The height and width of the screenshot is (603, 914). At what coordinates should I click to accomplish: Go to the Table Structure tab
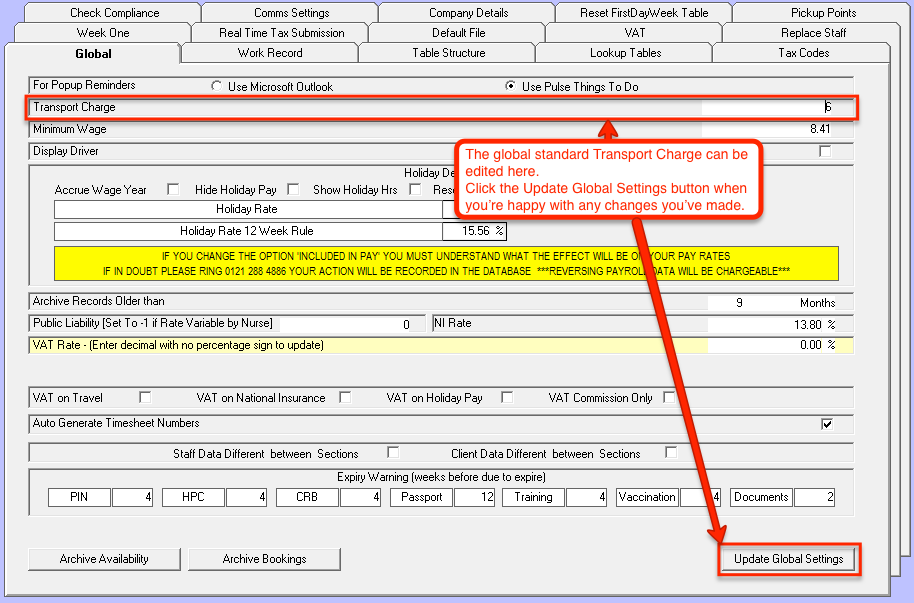pos(448,53)
